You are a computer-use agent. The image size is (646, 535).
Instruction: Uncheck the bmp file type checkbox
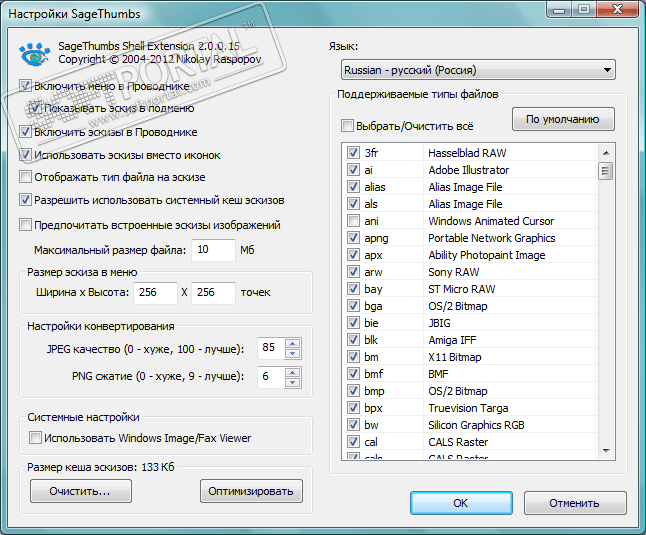353,390
